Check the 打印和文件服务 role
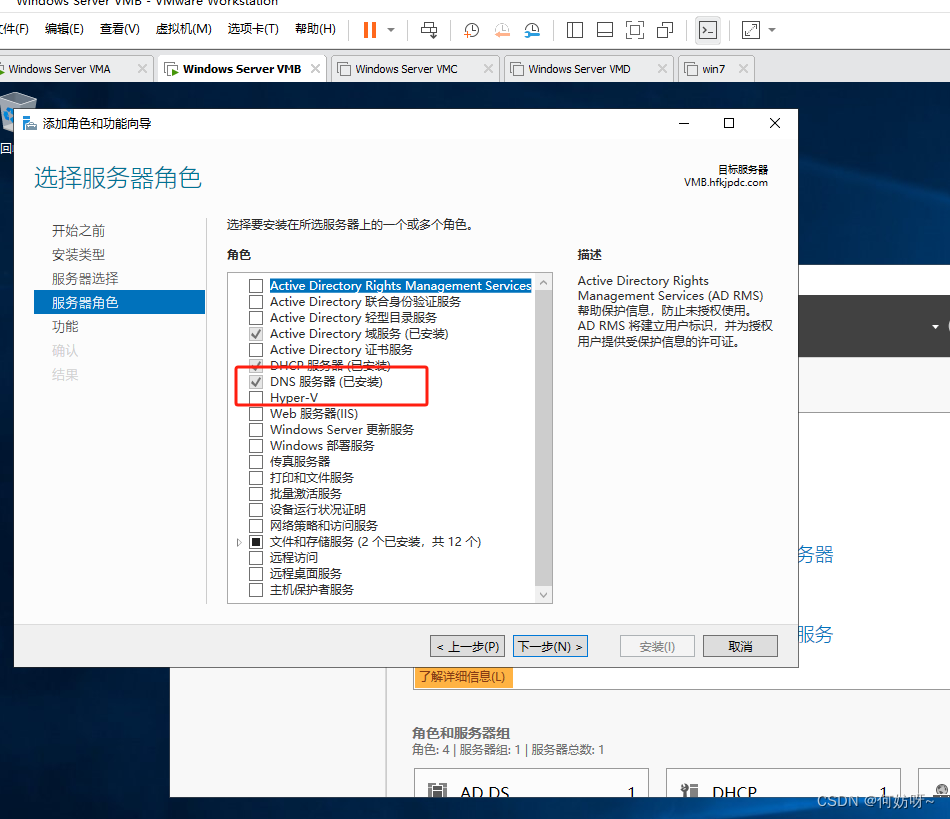Screen dimensions: 950x819 pyautogui.click(x=256, y=477)
